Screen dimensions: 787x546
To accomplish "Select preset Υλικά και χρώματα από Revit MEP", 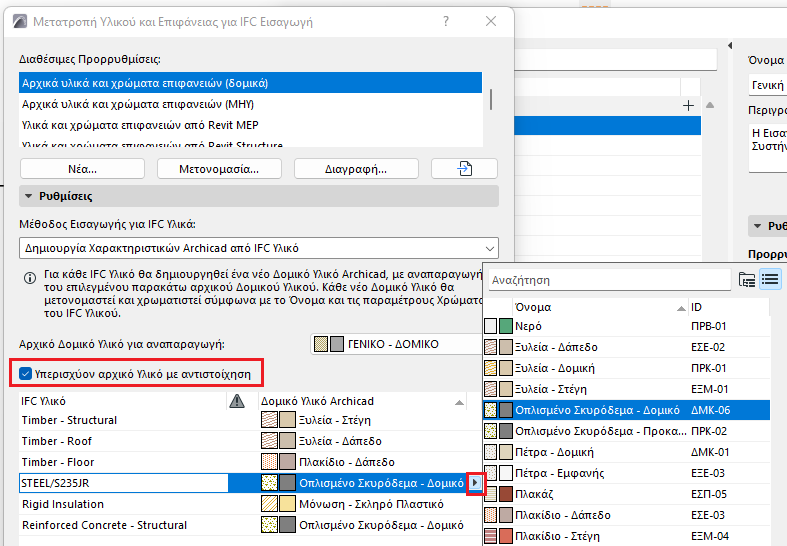I will pos(250,125).
